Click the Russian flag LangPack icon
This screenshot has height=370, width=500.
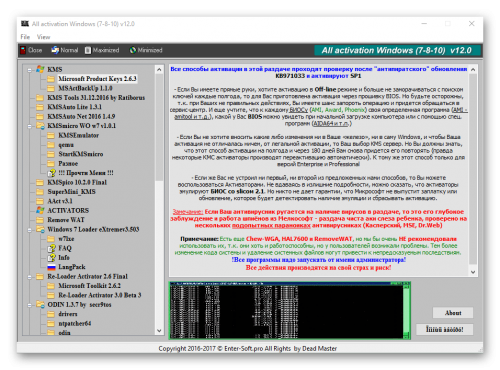coord(51,267)
